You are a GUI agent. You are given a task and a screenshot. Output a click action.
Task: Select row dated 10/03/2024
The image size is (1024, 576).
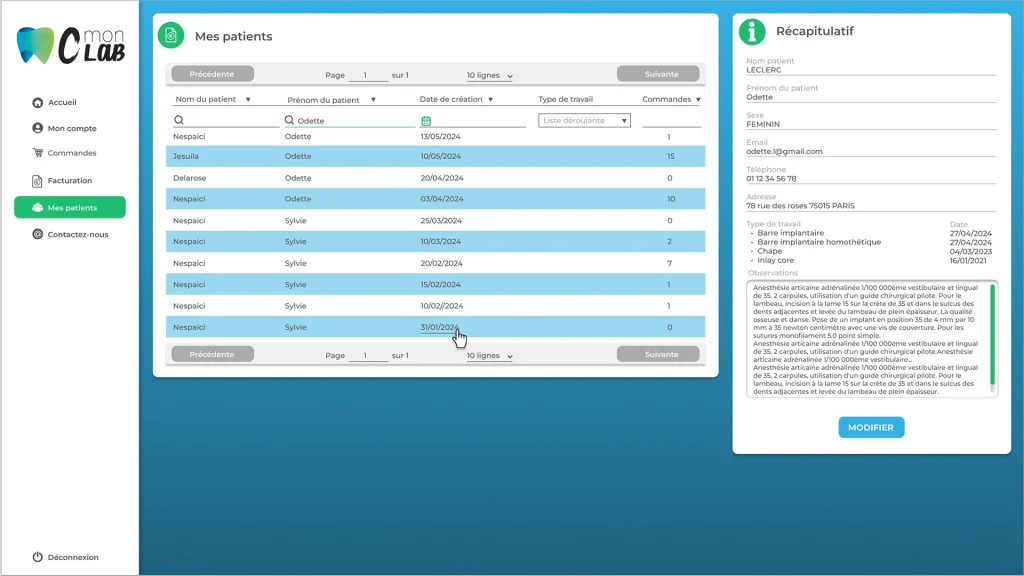436,241
